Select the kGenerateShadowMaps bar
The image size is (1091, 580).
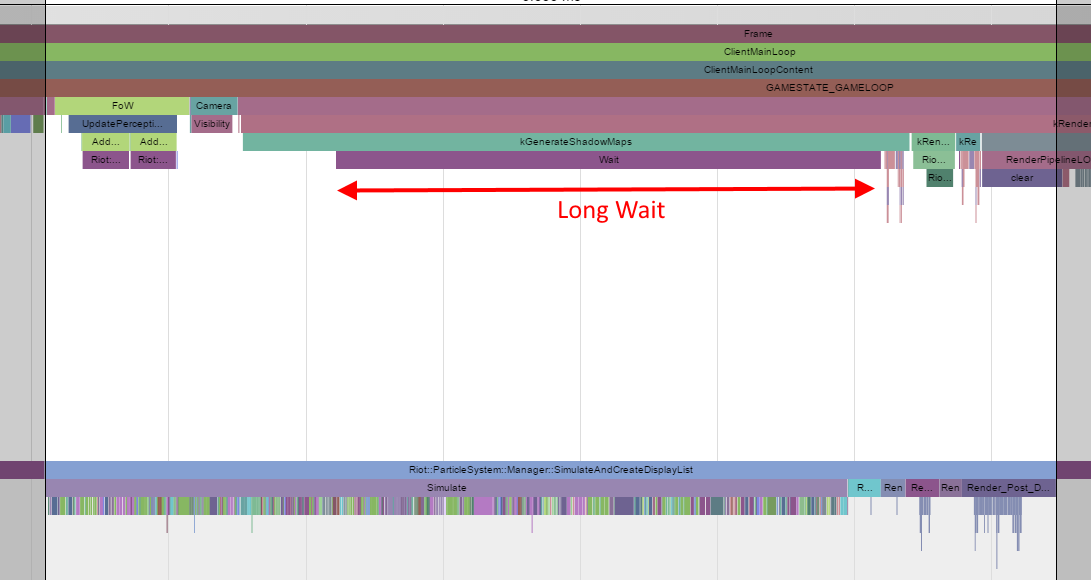(x=575, y=142)
